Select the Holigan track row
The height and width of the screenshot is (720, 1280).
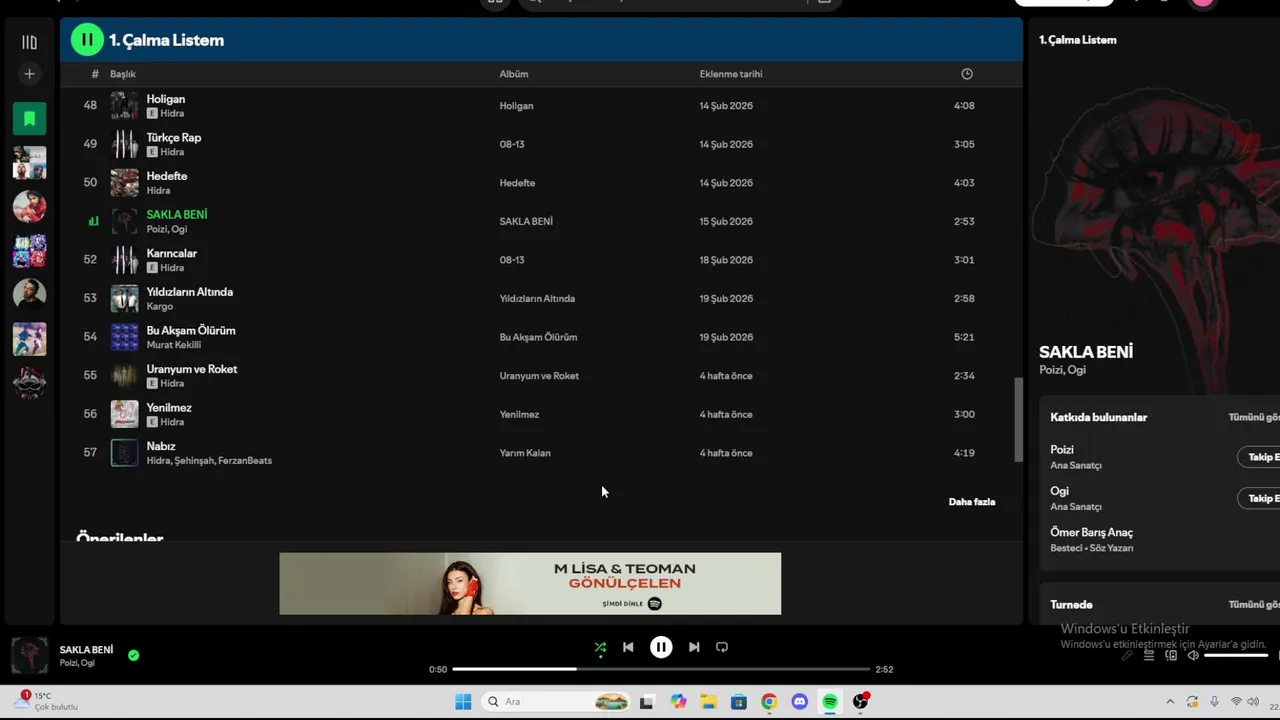click(x=541, y=106)
